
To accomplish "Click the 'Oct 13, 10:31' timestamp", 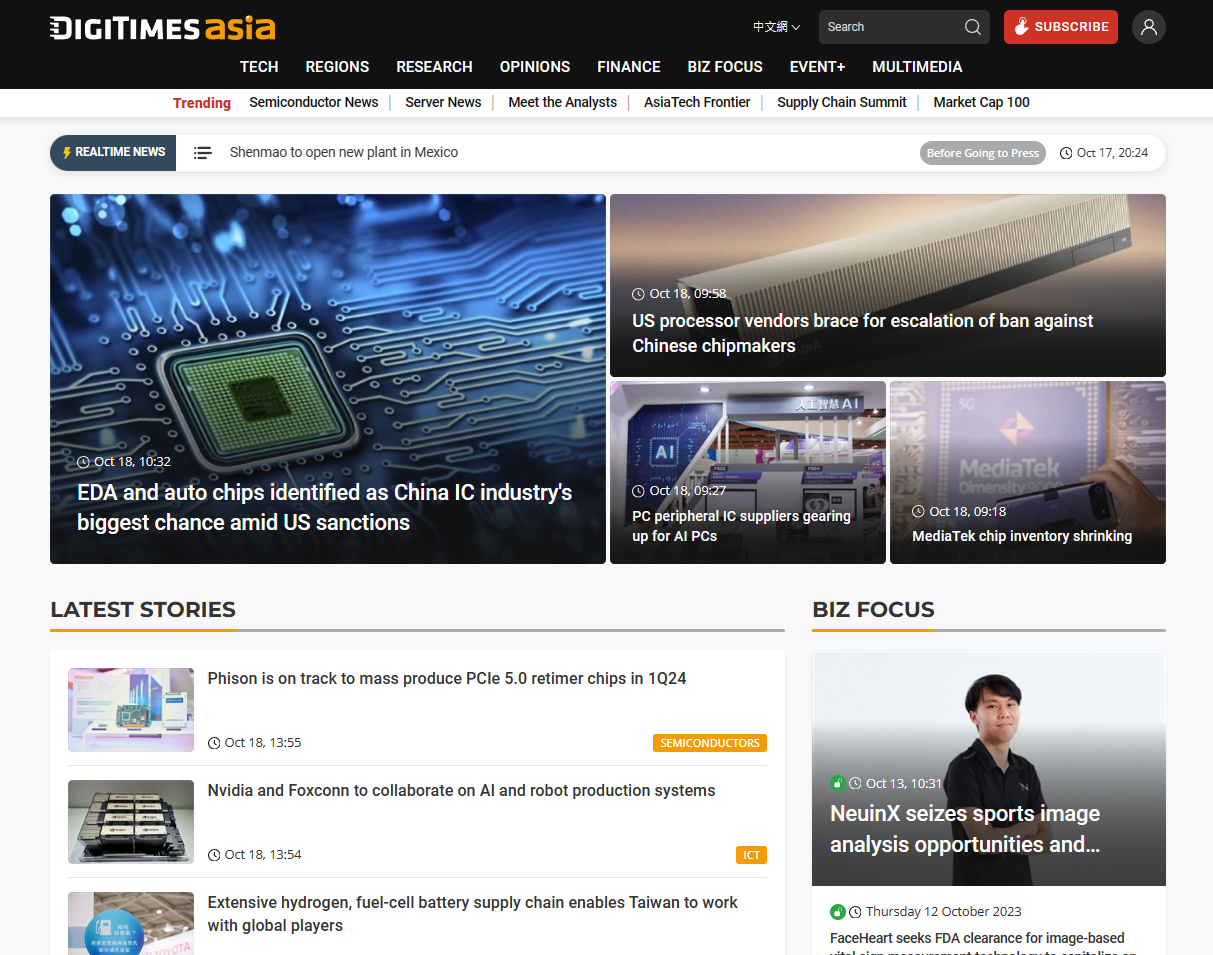I will pyautogui.click(x=904, y=783).
